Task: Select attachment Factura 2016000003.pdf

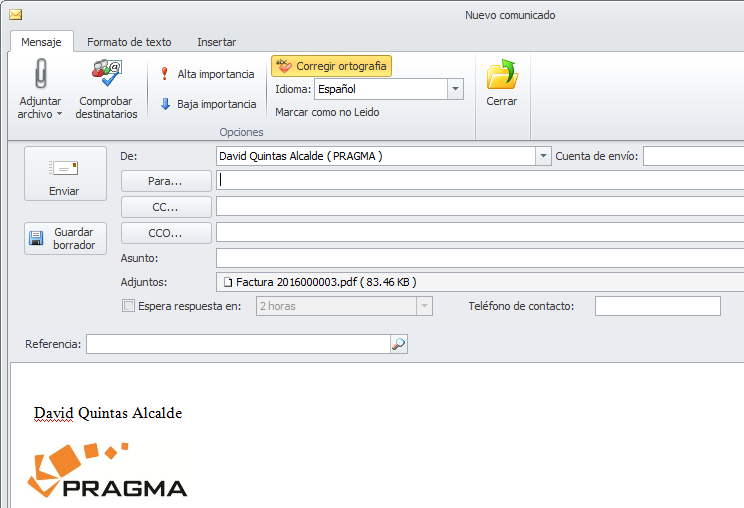Action: [x=321, y=282]
